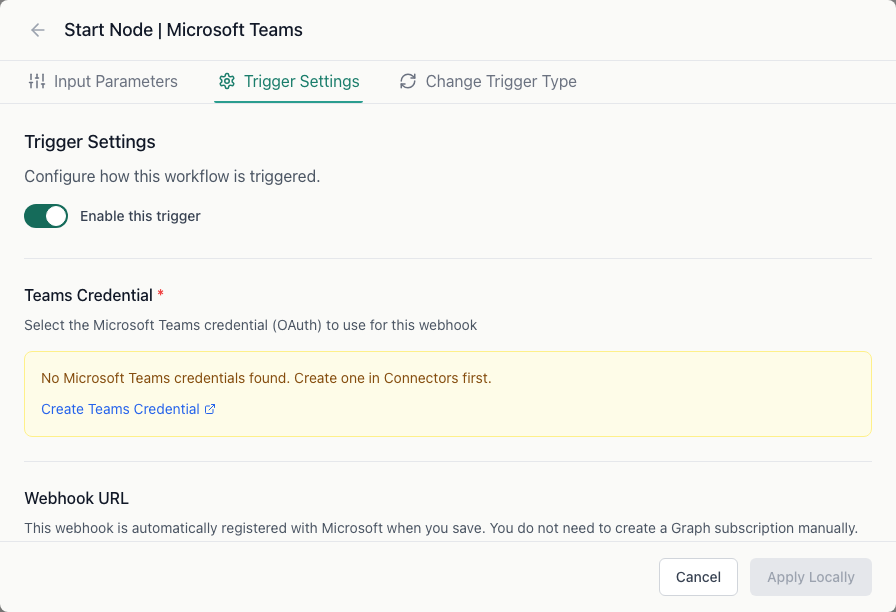Click the refresh icon on Change Trigger Type tab

407,81
